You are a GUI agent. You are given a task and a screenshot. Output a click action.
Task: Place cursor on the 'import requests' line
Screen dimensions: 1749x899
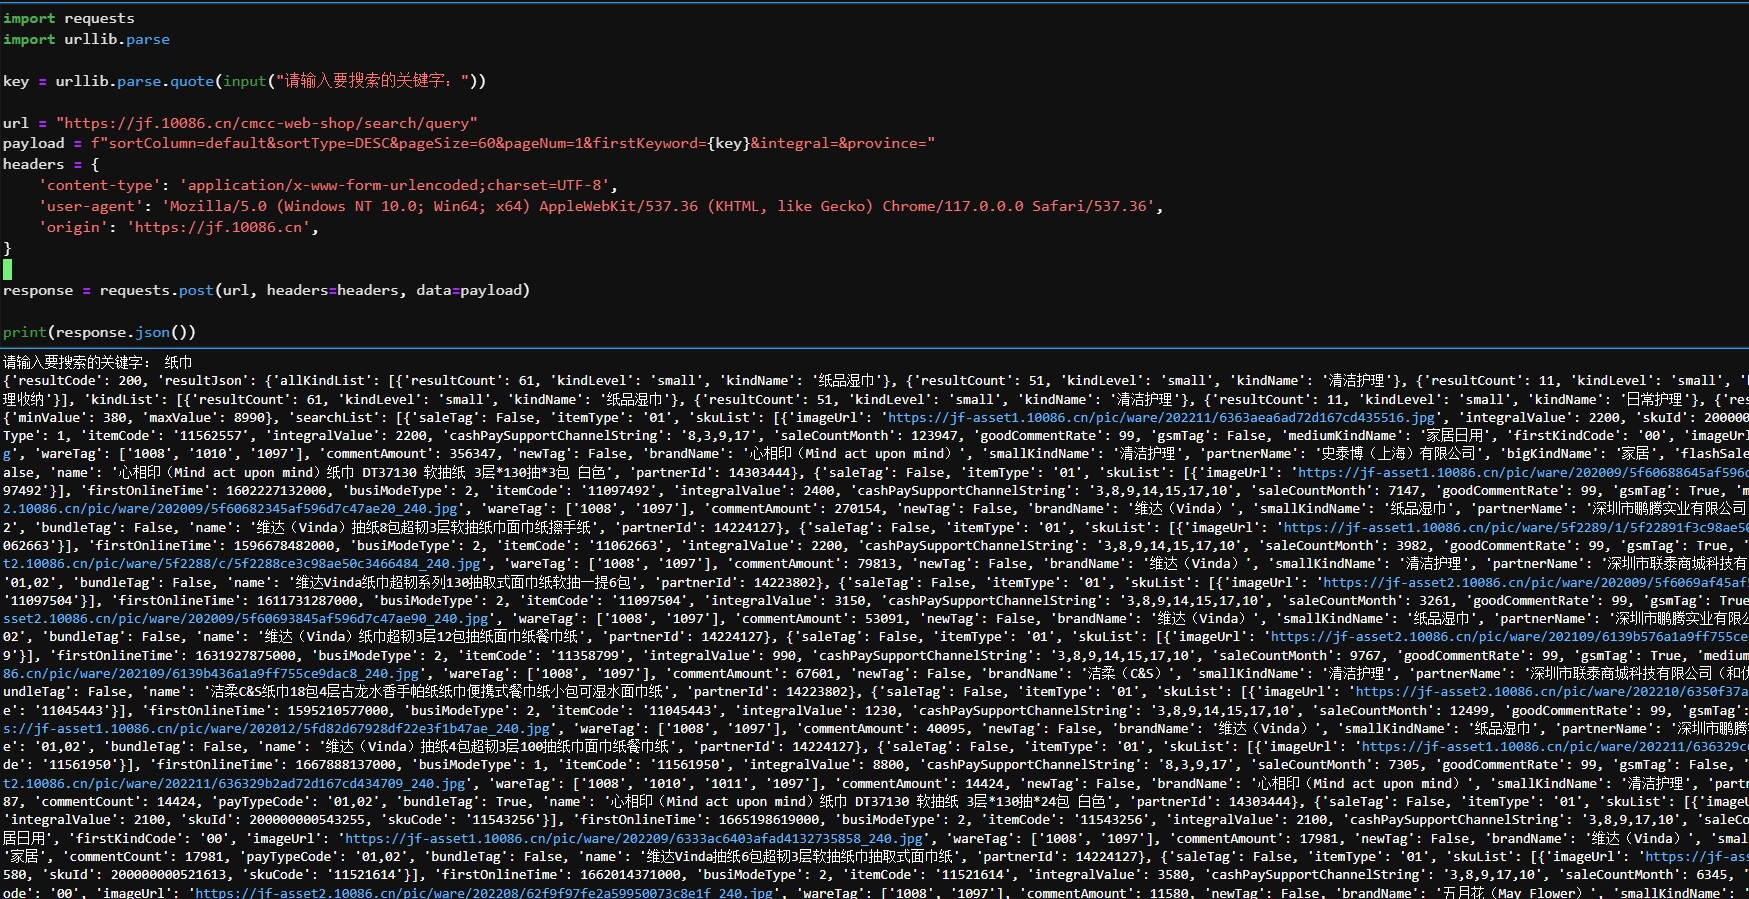68,18
